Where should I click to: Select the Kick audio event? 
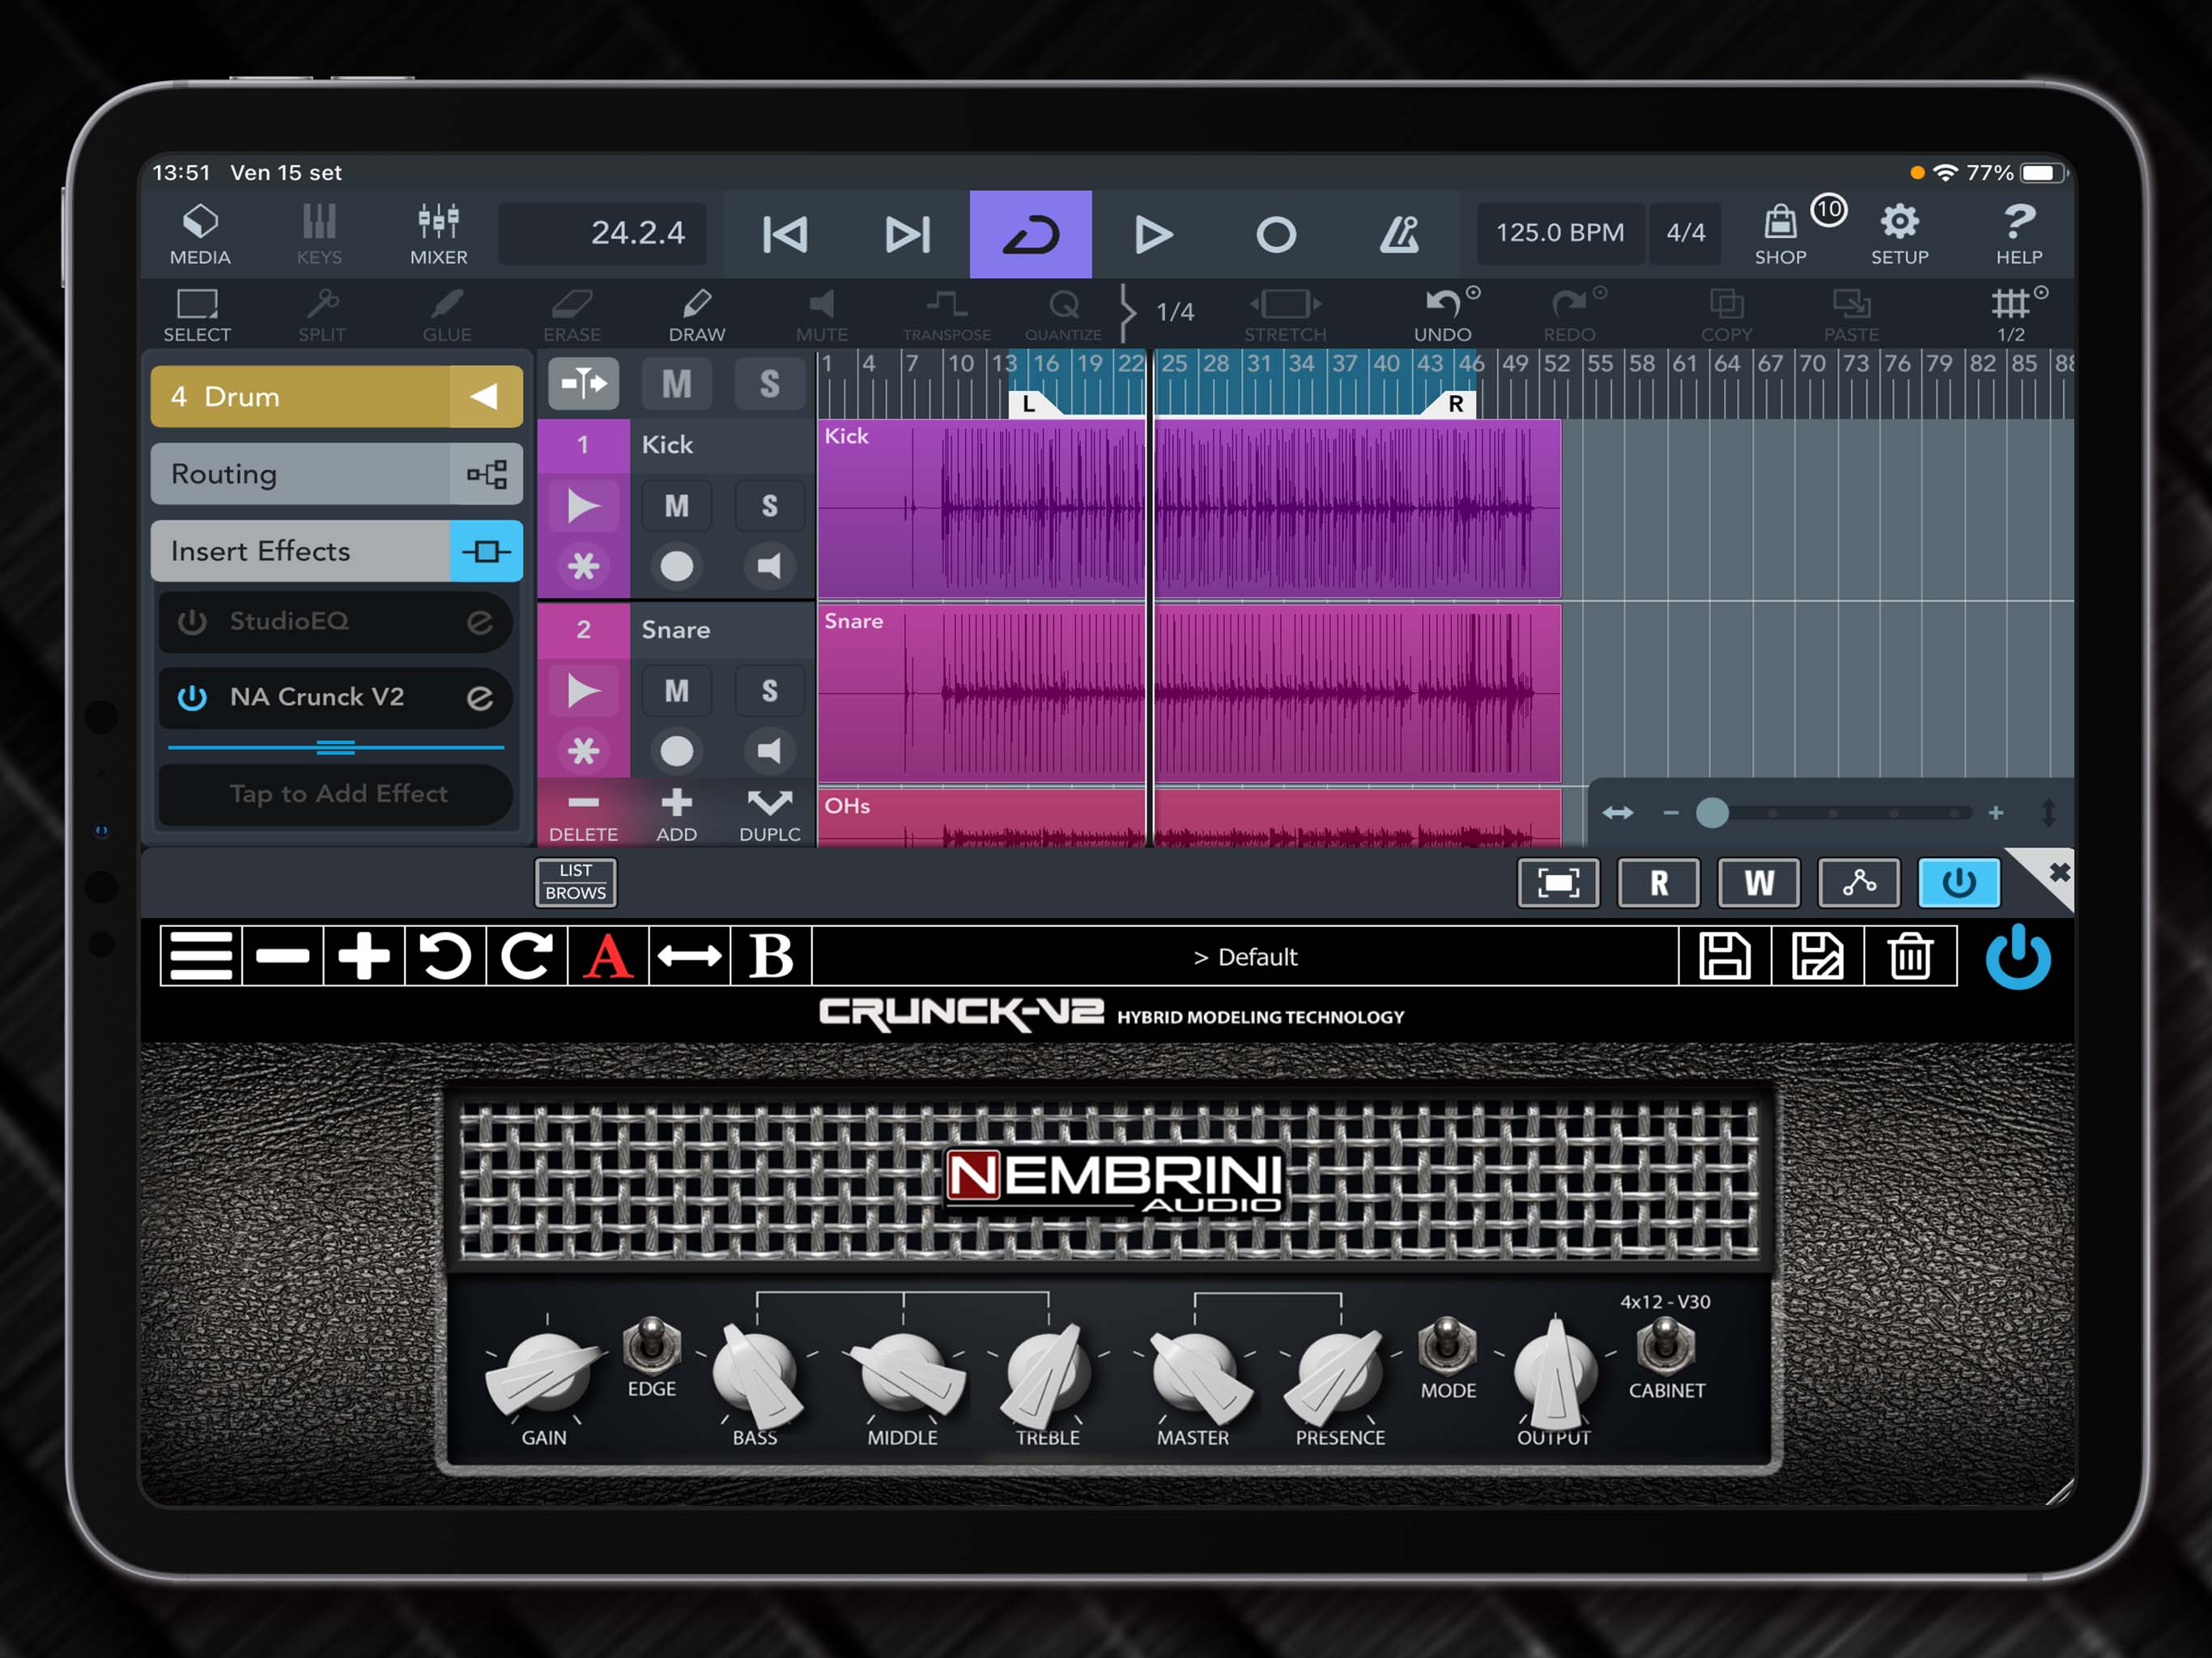click(x=1188, y=509)
